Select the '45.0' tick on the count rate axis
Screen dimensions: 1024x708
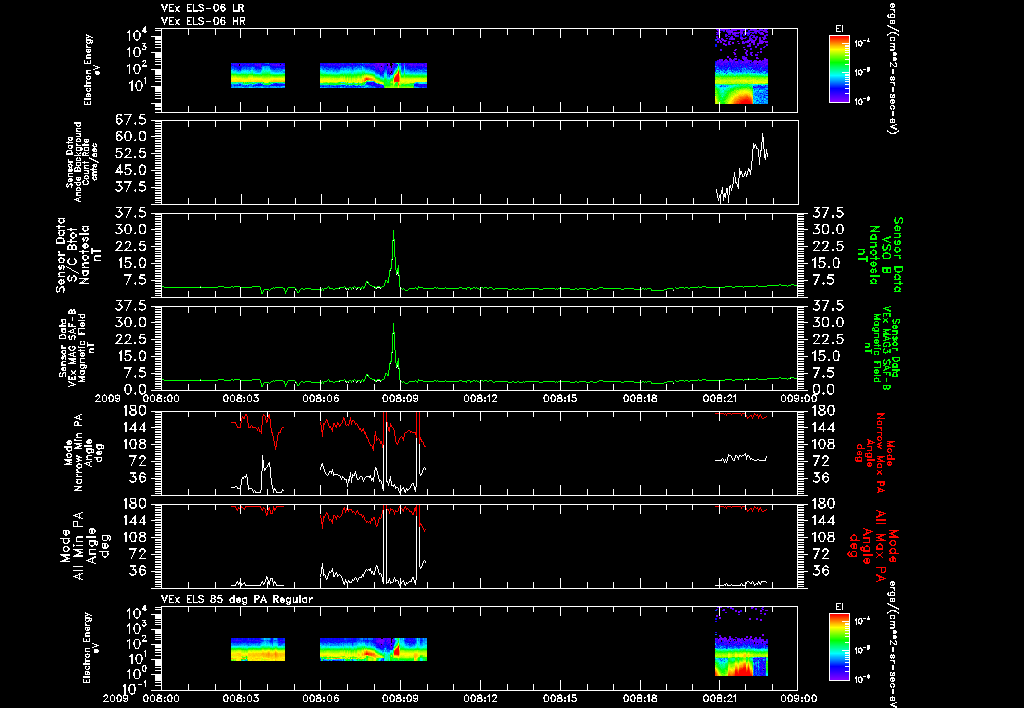pos(132,170)
